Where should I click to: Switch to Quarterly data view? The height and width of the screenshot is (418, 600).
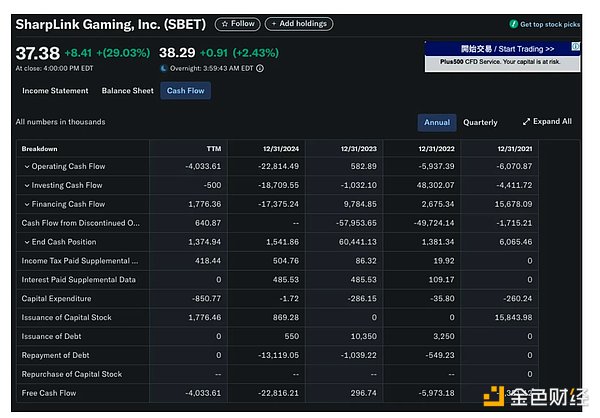480,122
